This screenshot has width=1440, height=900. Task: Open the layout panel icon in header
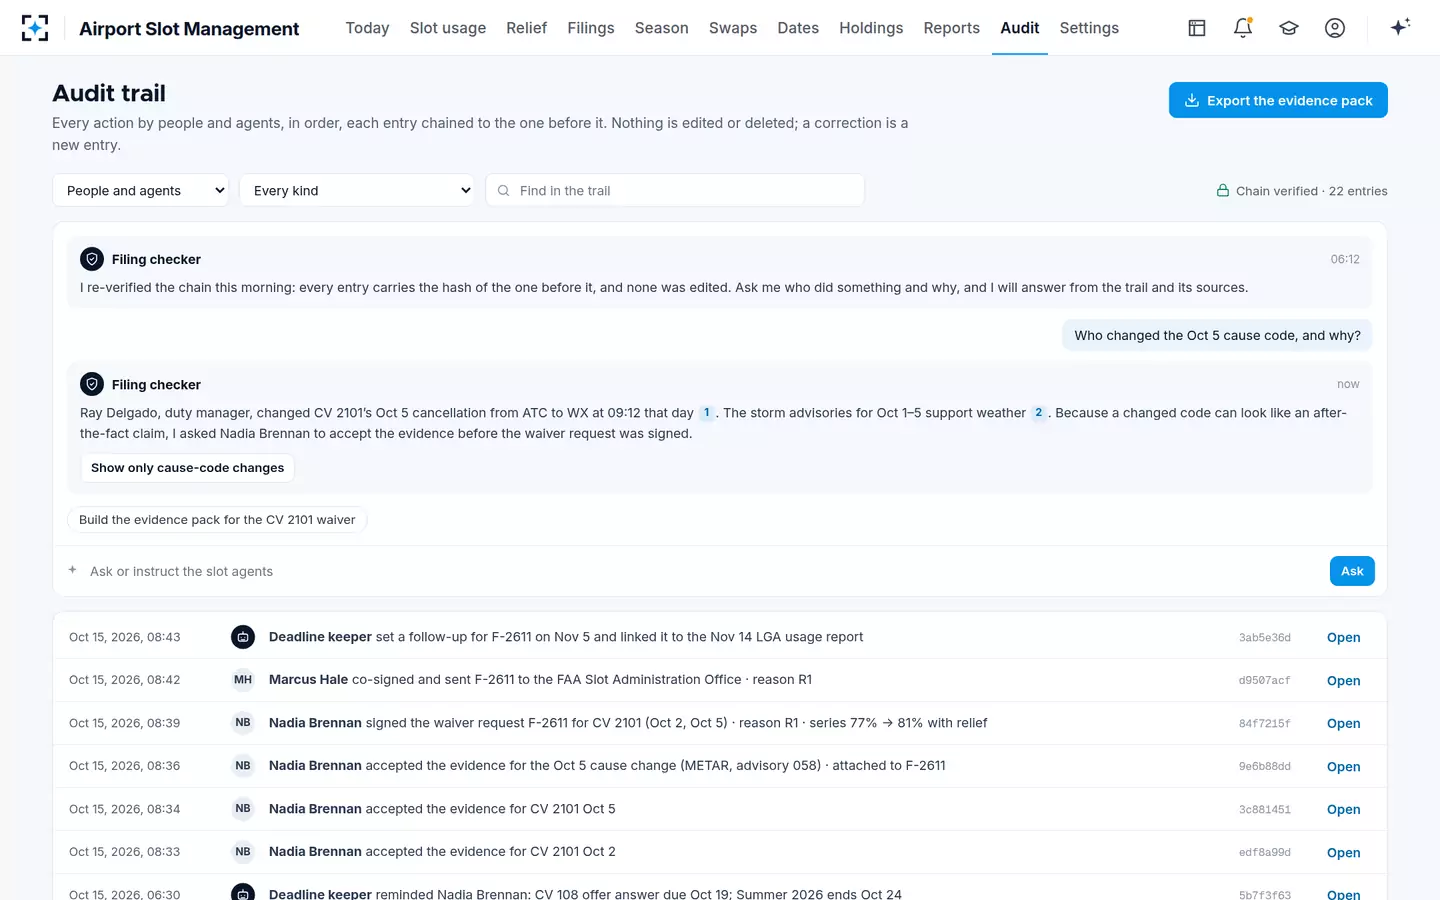(x=1197, y=28)
